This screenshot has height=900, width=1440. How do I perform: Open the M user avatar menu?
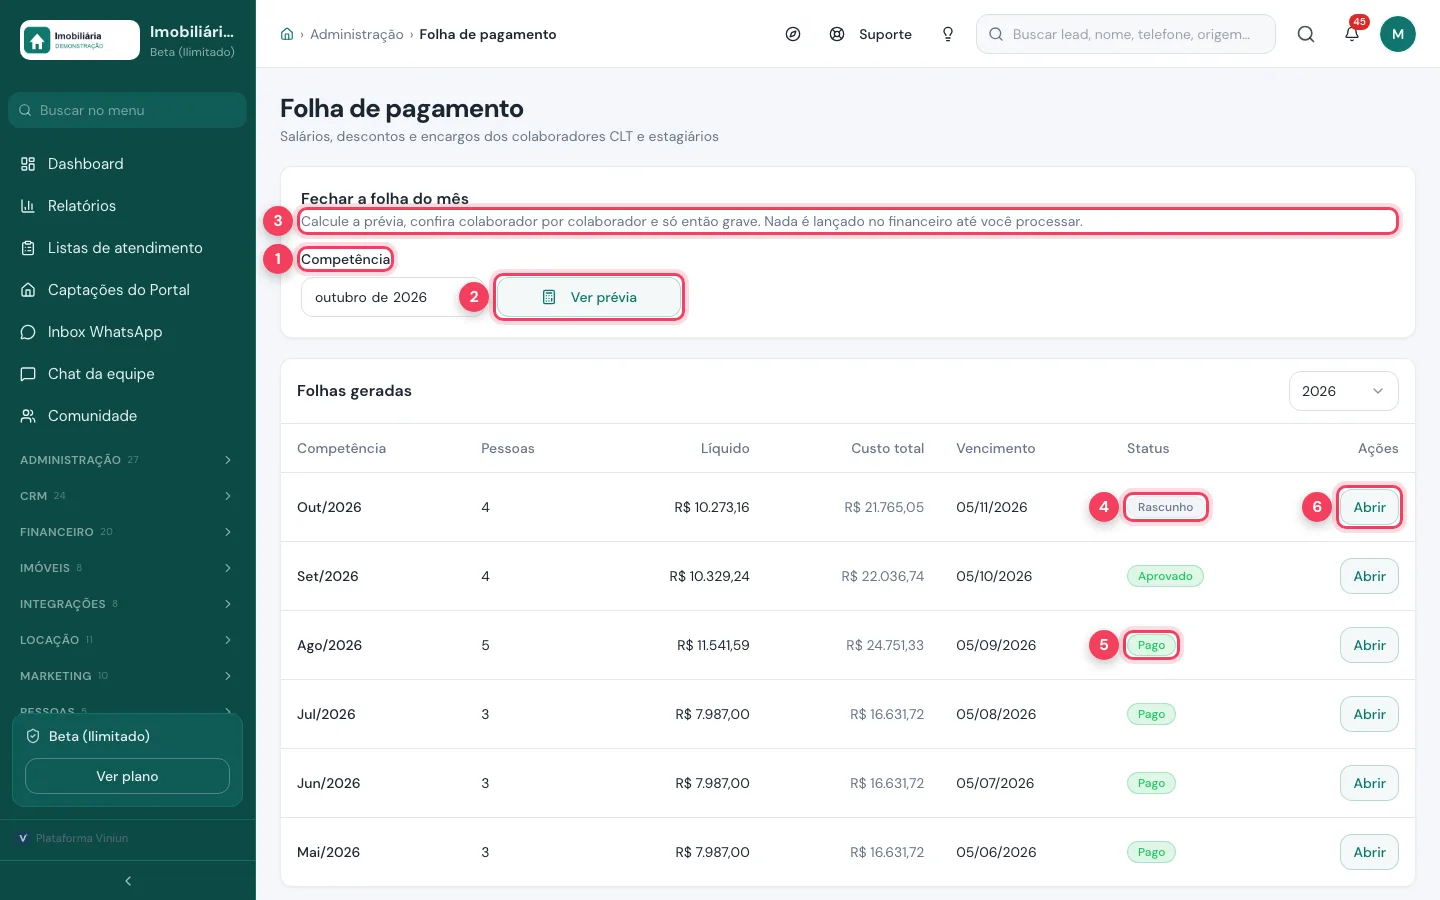click(1398, 34)
